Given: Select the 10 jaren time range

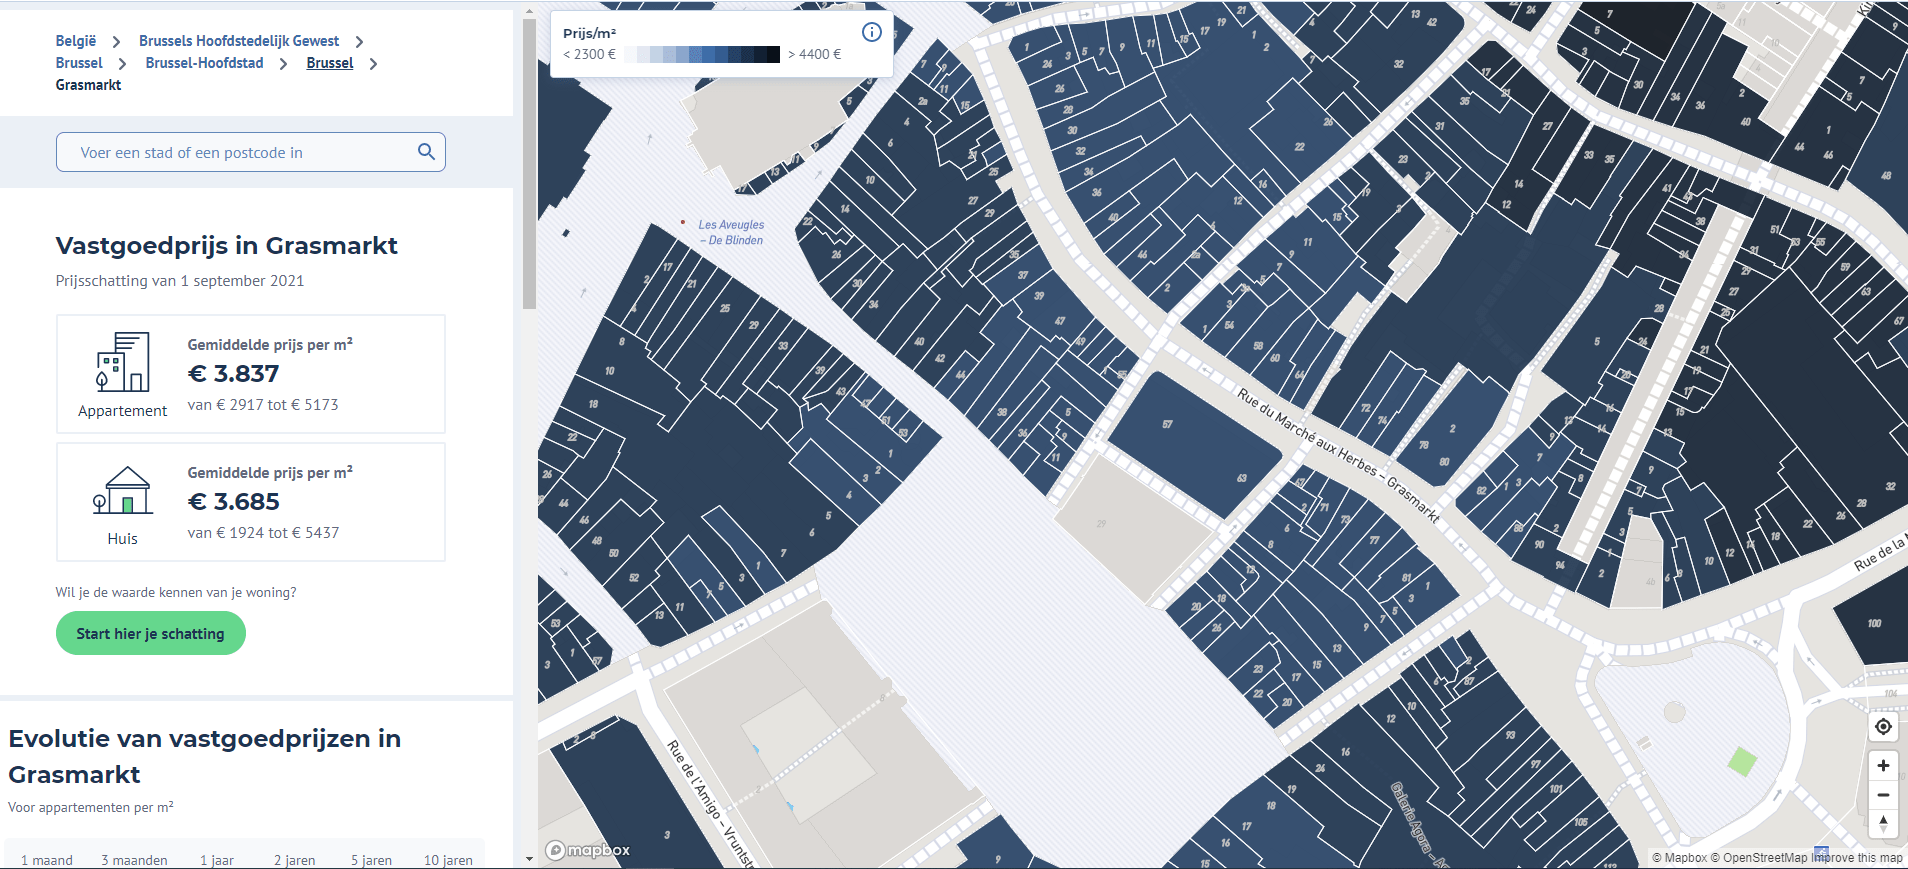Looking at the screenshot, I should [448, 860].
